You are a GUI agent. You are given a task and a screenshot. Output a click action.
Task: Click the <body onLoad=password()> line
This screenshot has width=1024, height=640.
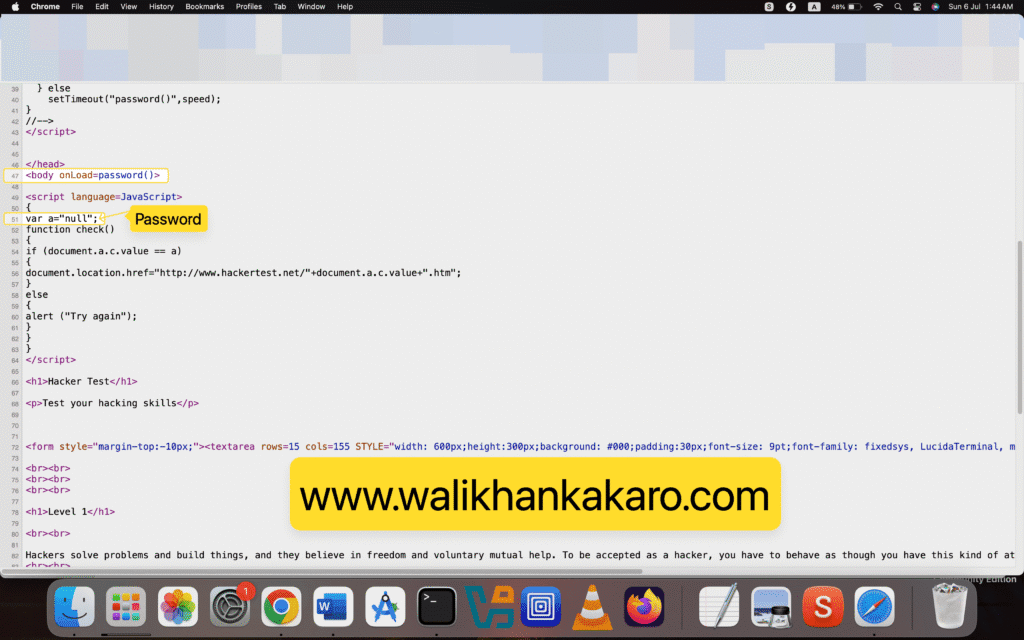(93, 175)
